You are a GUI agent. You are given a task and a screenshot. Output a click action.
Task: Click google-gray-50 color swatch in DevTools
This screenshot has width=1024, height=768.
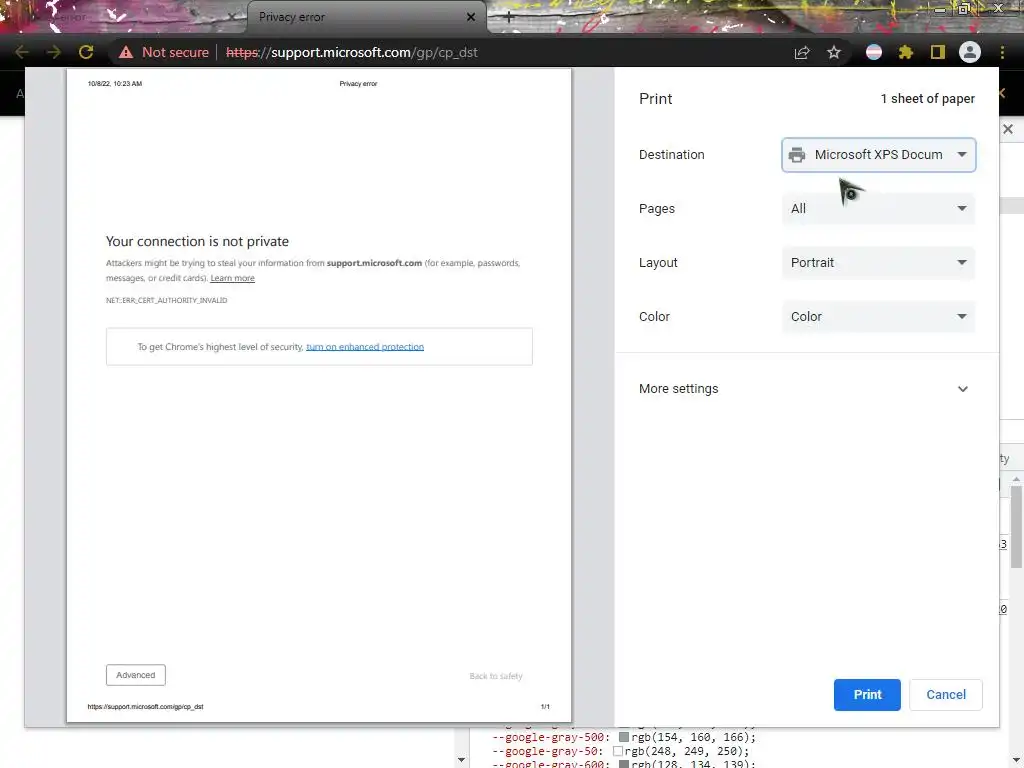click(x=618, y=752)
